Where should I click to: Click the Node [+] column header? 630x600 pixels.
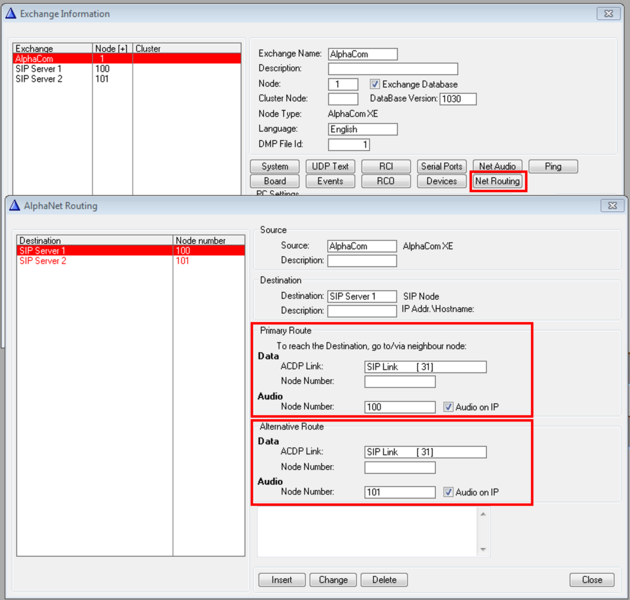pos(112,49)
